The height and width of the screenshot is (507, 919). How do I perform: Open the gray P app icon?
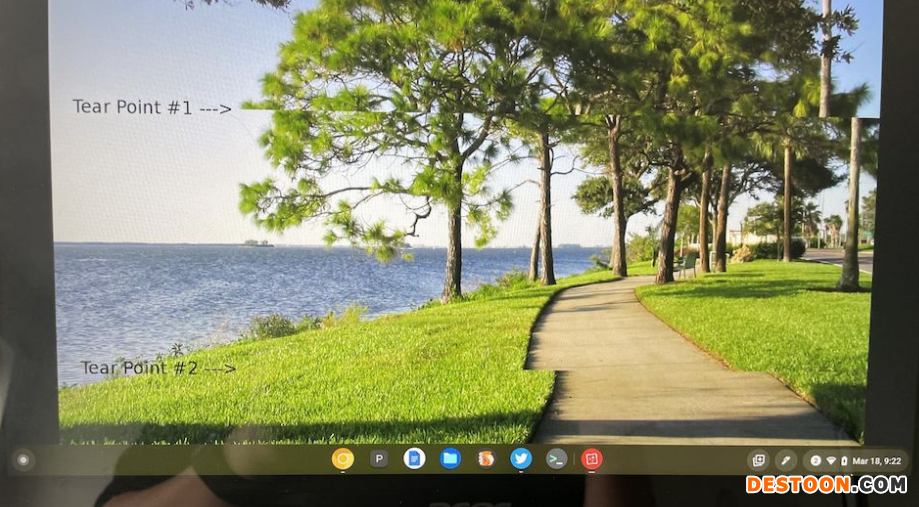tap(379, 459)
